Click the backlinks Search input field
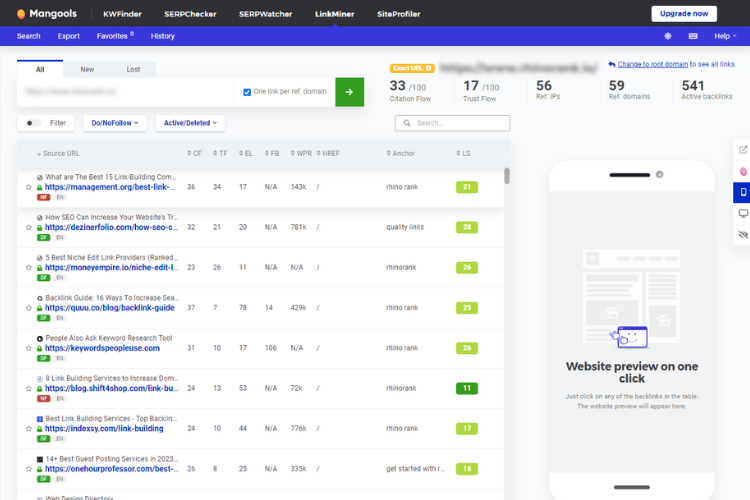This screenshot has width=750, height=500. (x=452, y=123)
